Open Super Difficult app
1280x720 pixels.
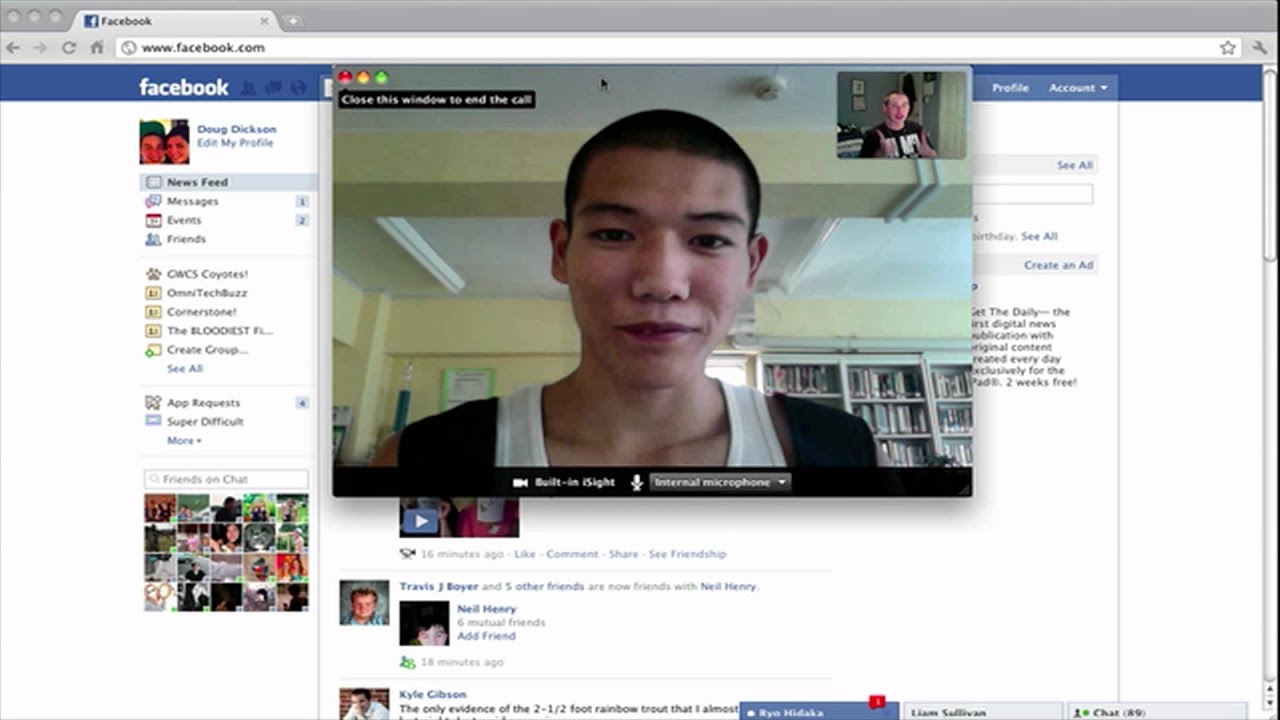click(x=205, y=422)
